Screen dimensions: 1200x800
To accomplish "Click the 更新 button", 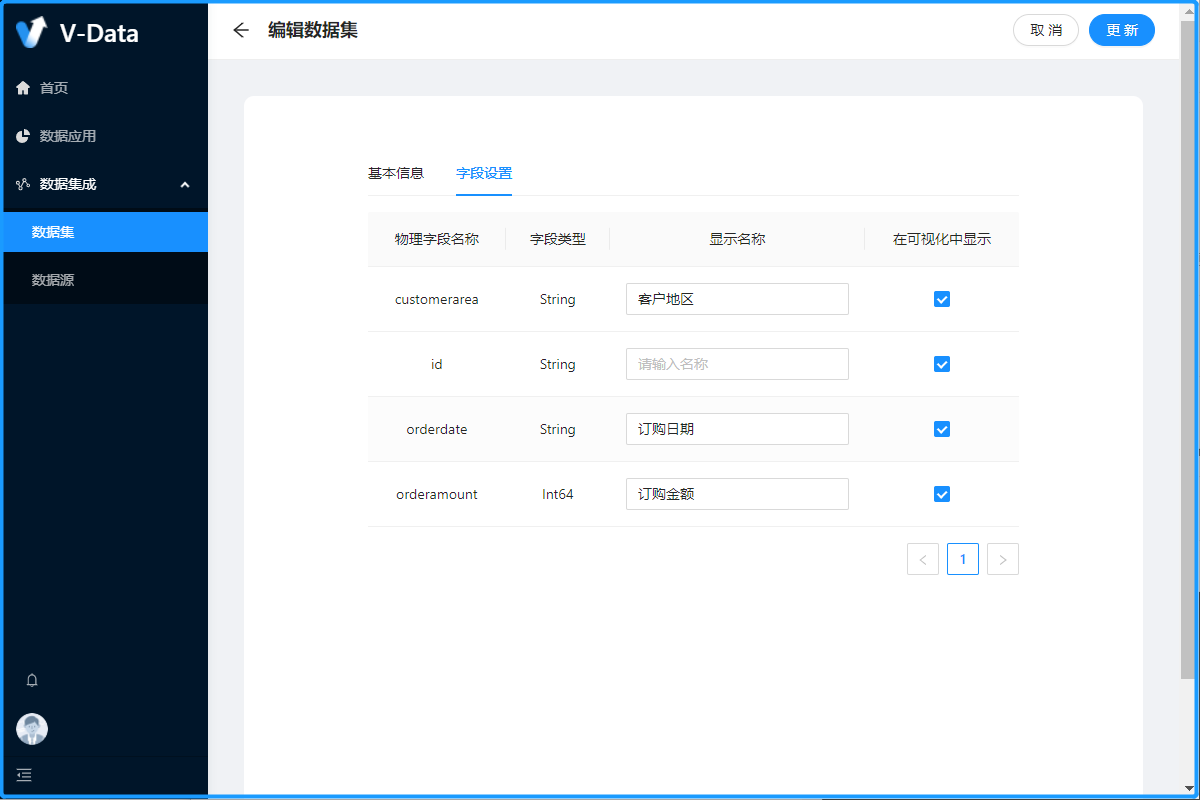I will click(x=1121, y=30).
